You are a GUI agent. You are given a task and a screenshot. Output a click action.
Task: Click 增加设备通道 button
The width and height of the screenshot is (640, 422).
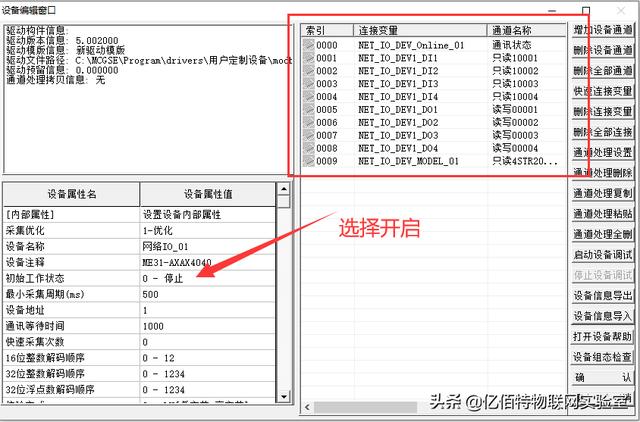click(602, 30)
